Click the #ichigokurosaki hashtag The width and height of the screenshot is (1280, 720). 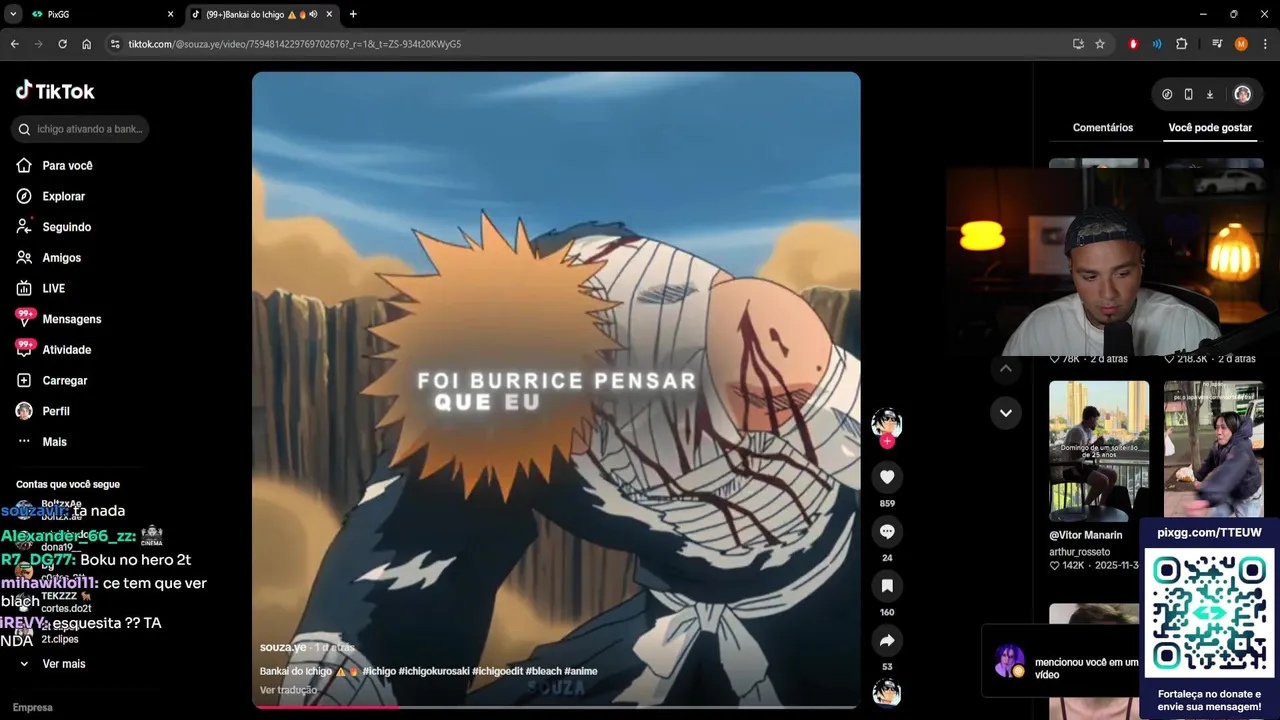[x=434, y=671]
